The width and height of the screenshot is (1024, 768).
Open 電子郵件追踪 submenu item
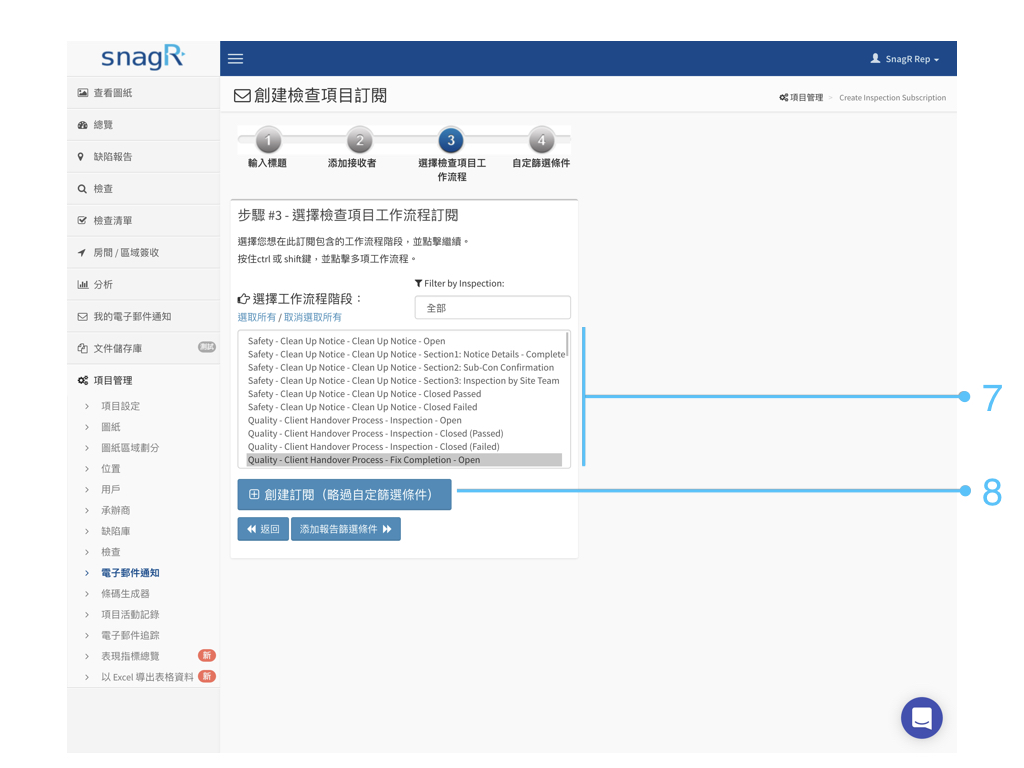(130, 636)
